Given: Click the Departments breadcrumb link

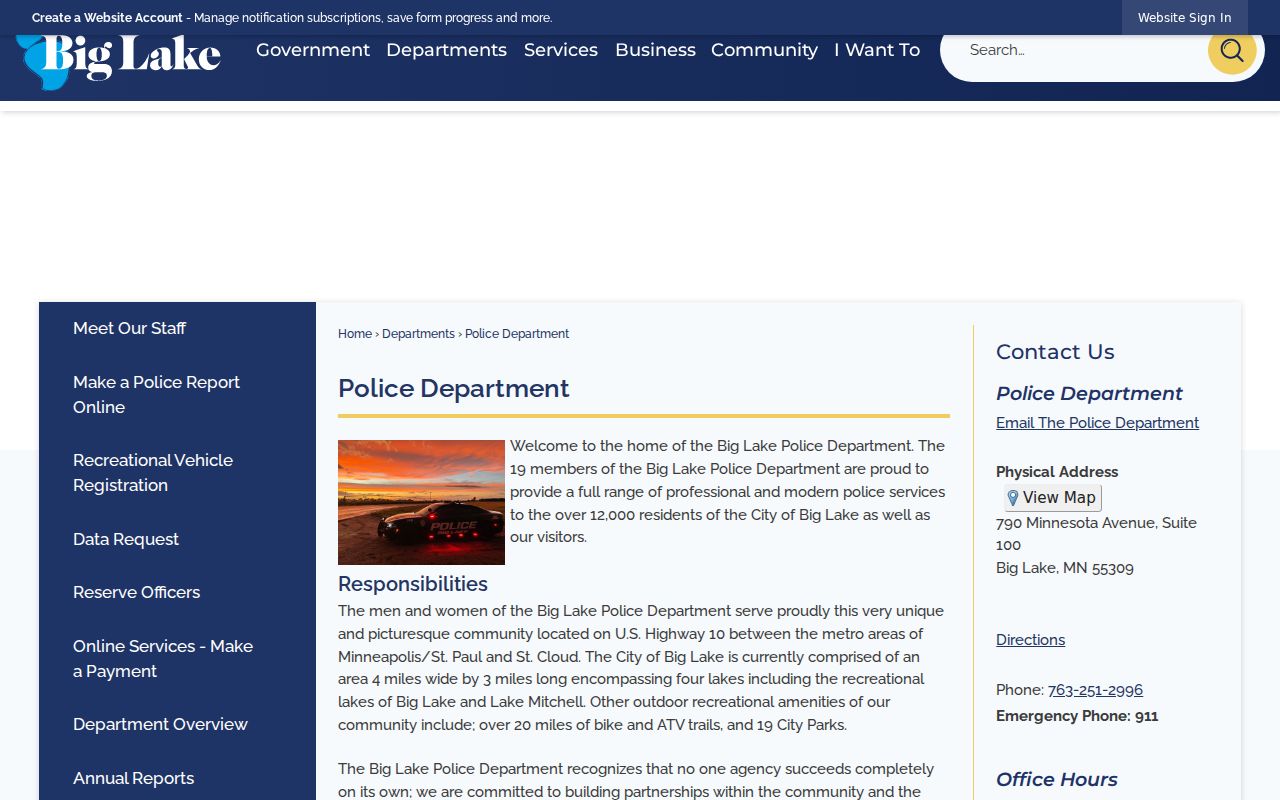Looking at the screenshot, I should [x=418, y=334].
